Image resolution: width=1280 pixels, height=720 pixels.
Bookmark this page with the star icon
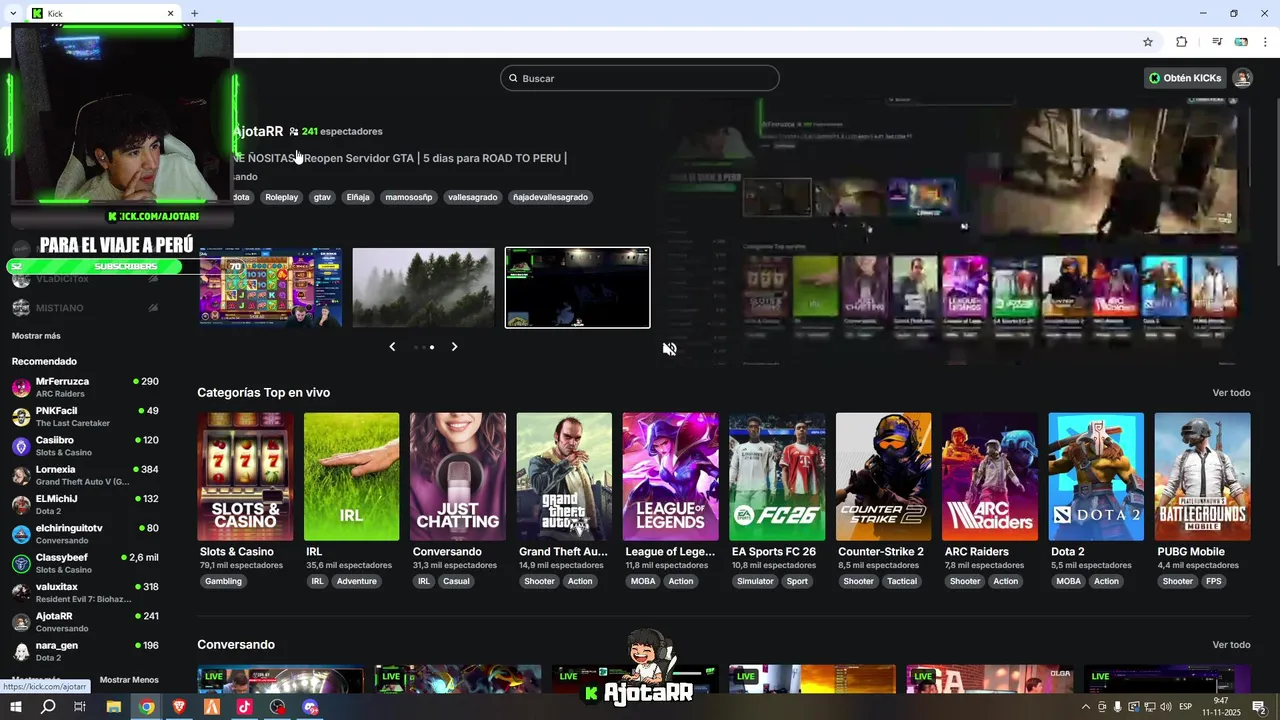pyautogui.click(x=1148, y=42)
